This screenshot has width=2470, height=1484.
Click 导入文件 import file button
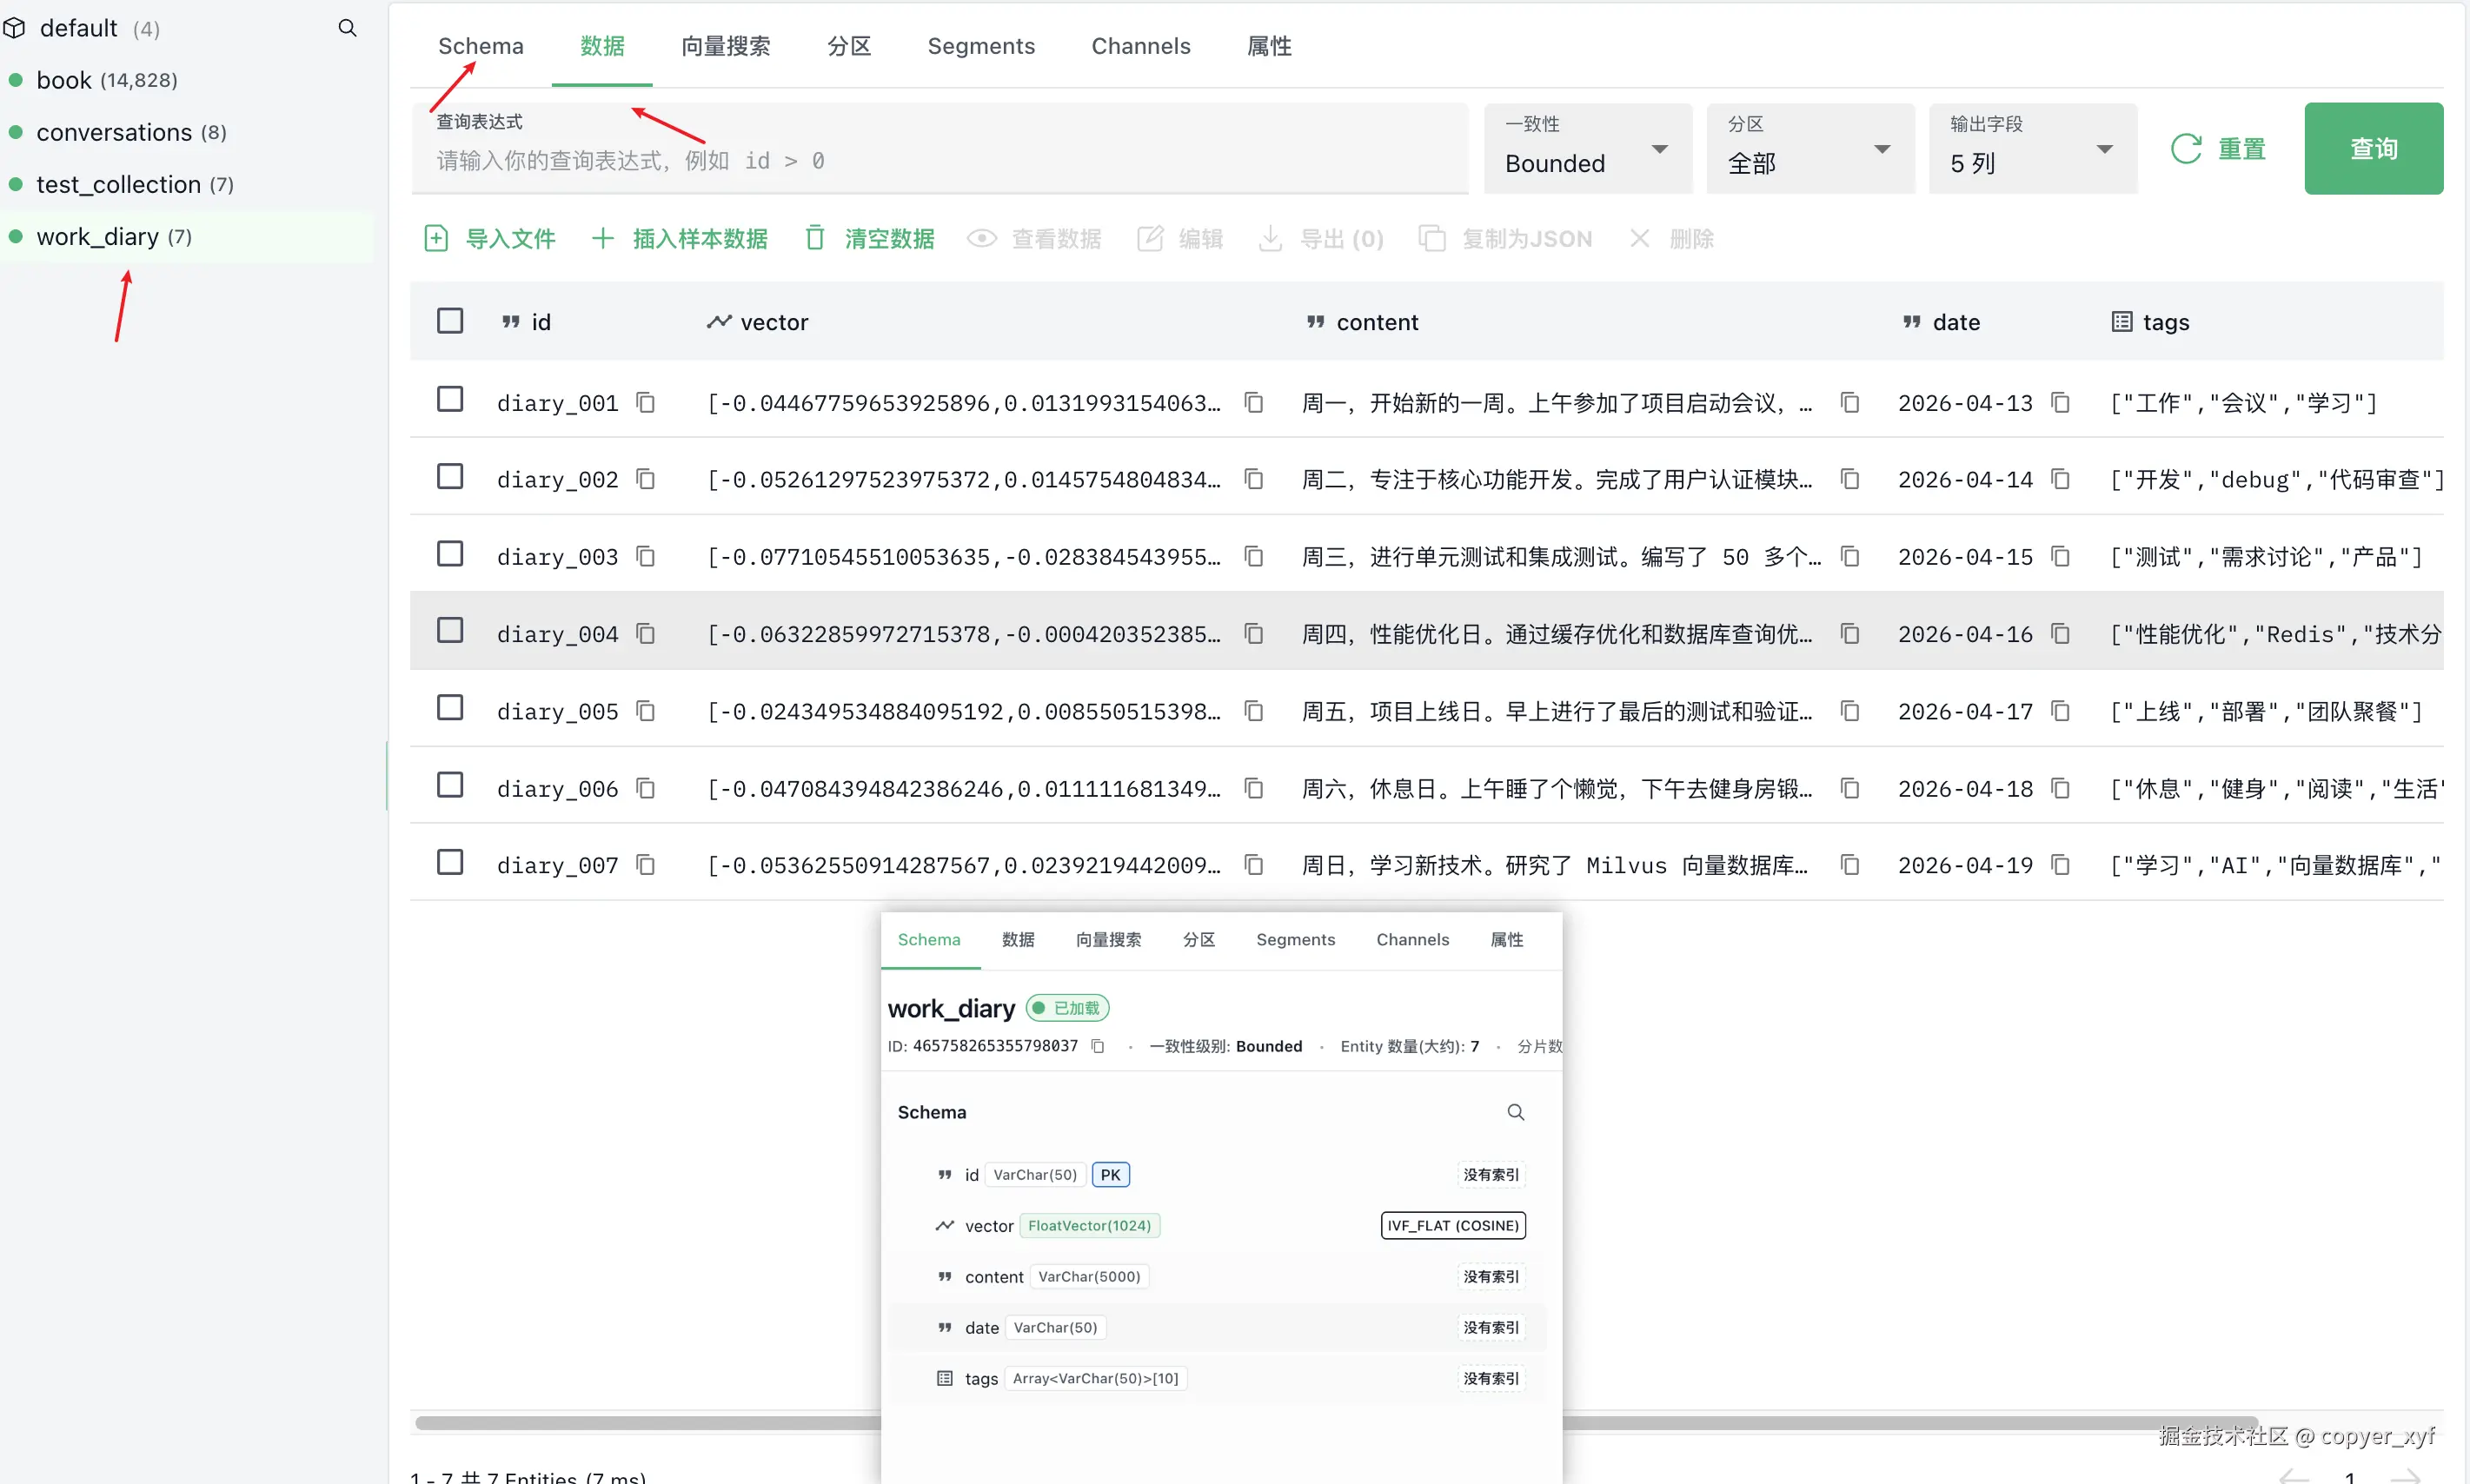click(490, 238)
